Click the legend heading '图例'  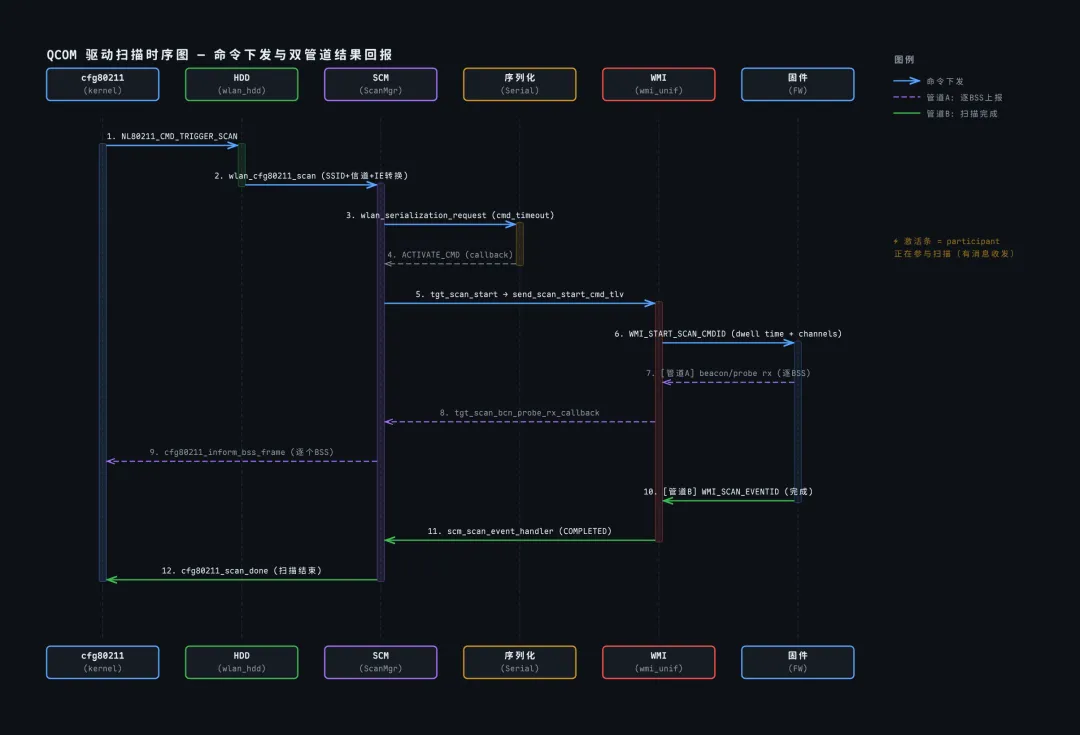click(x=904, y=59)
